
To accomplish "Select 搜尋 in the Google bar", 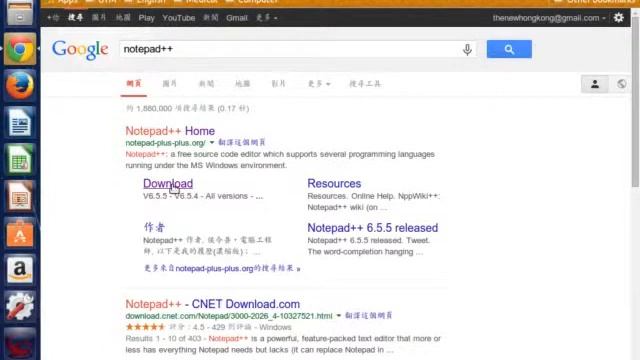I will [x=76, y=18].
